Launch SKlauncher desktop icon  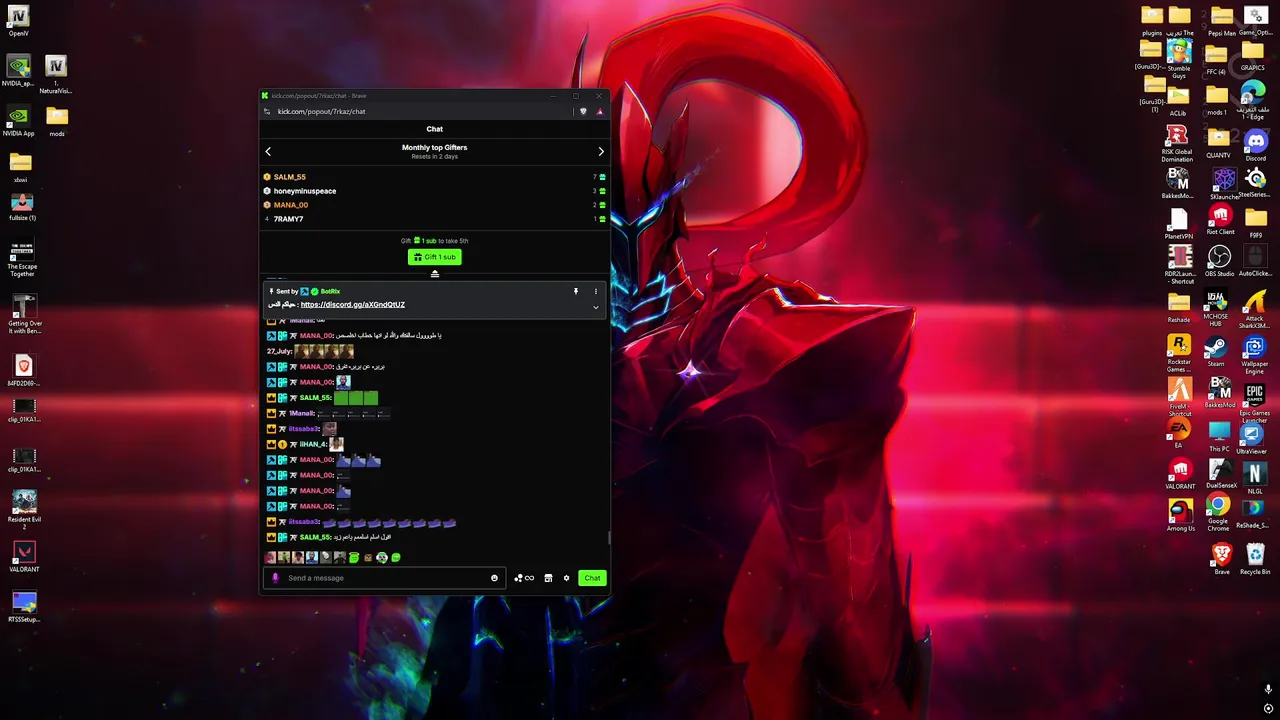tap(1225, 185)
